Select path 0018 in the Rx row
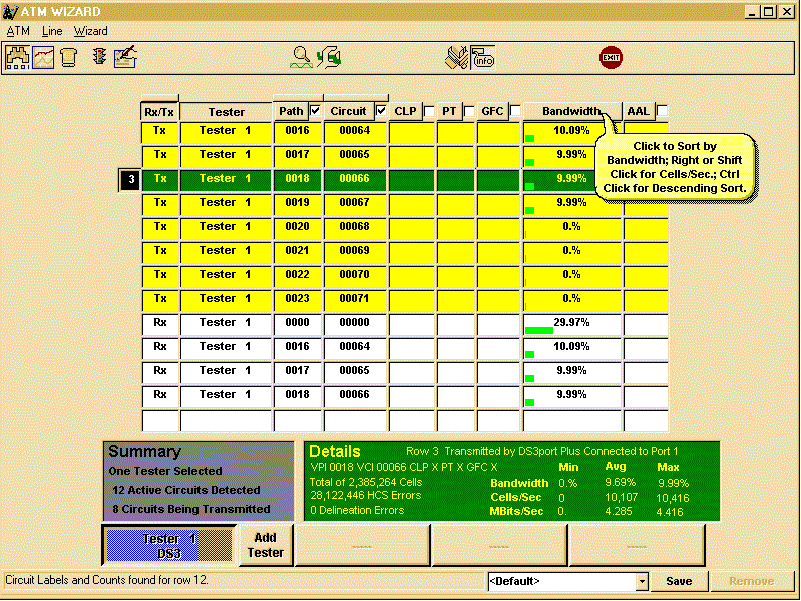Viewport: 801px width, 601px height. 297,397
